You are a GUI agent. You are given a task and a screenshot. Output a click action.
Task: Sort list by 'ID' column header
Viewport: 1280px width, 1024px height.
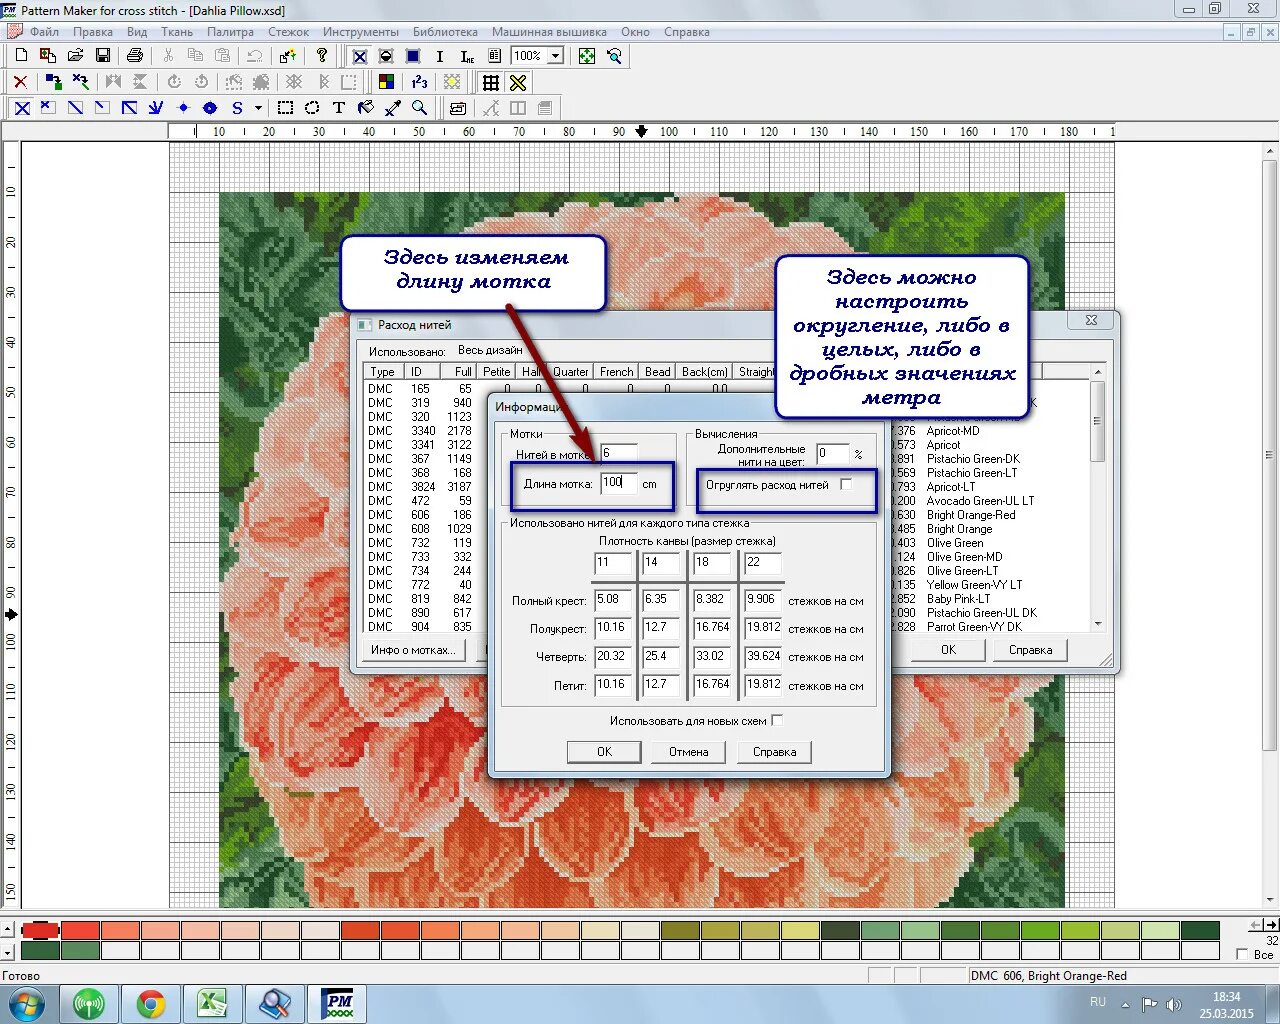coord(424,372)
